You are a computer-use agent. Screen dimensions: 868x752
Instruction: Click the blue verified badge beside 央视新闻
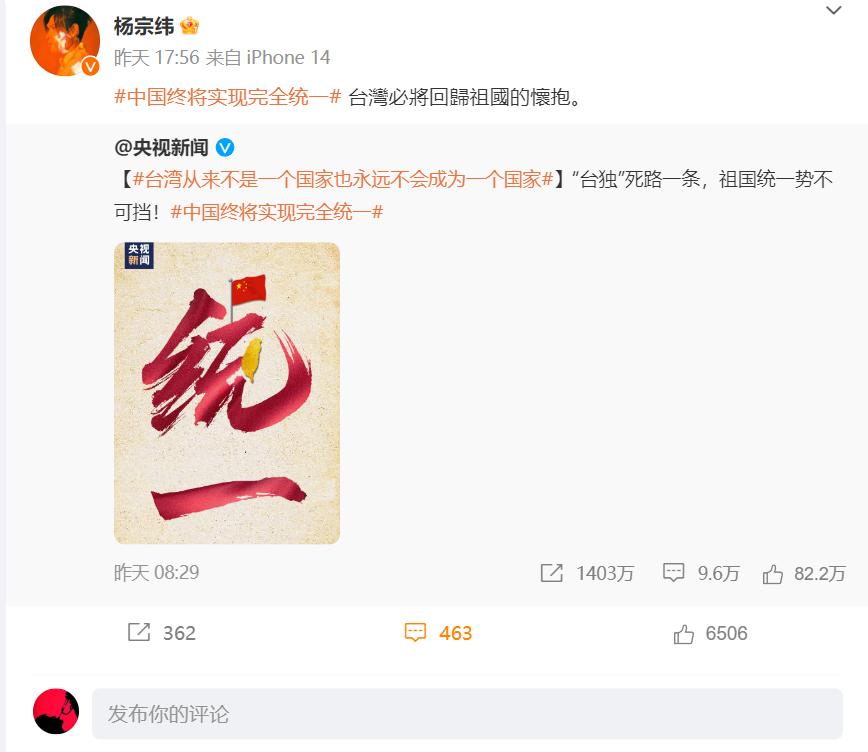click(224, 147)
